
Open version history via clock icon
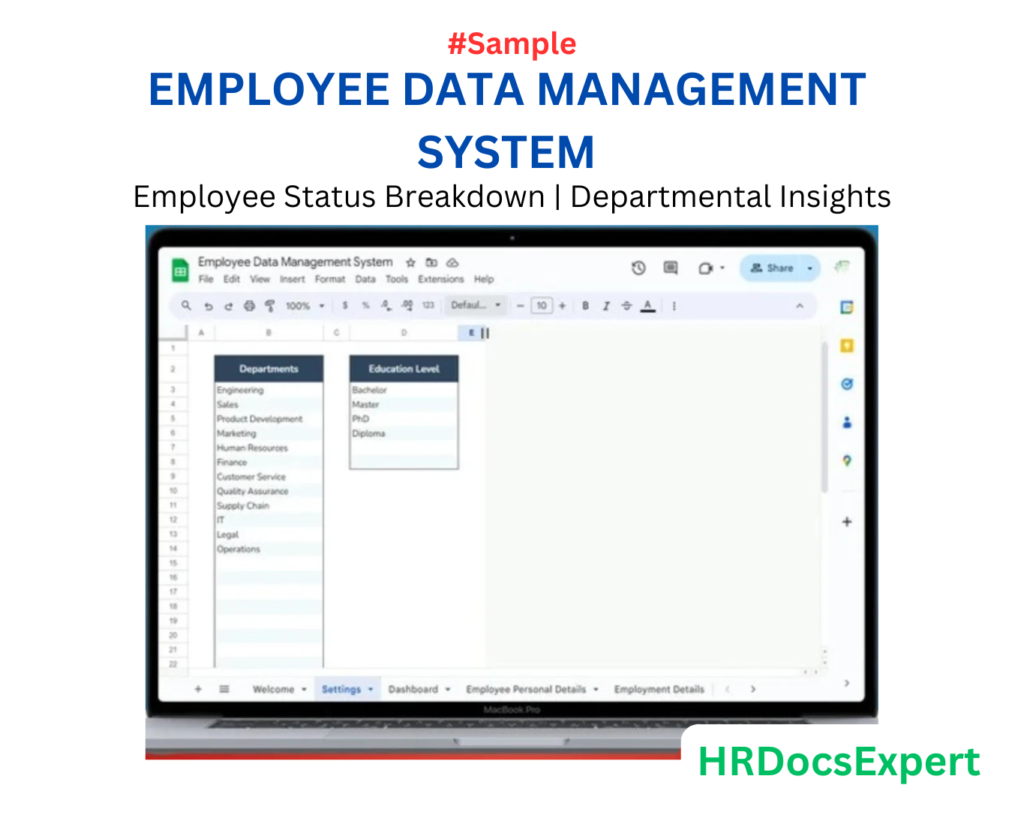coord(638,268)
